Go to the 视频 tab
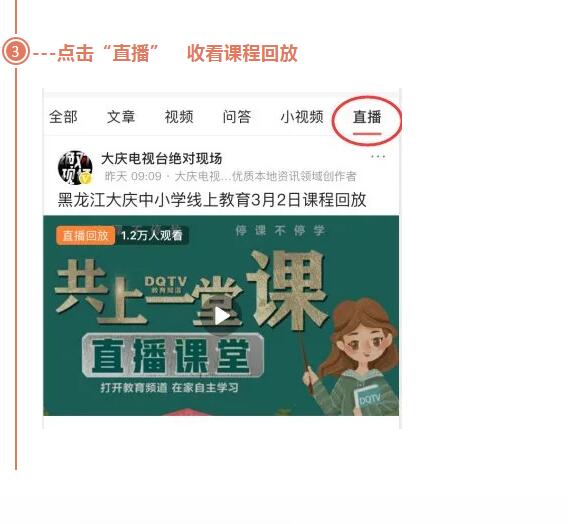Image resolution: width=580 pixels, height=524 pixels. pyautogui.click(x=179, y=117)
